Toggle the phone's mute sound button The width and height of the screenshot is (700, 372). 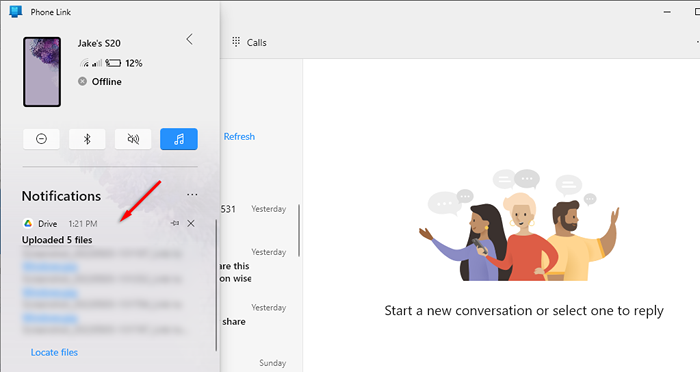pos(133,139)
